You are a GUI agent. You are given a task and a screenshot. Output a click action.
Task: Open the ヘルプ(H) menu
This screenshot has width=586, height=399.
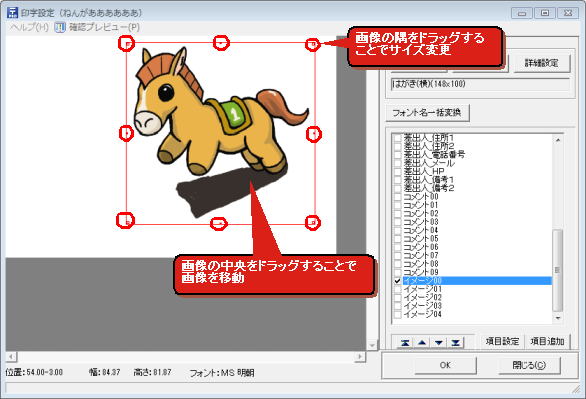click(x=30, y=27)
